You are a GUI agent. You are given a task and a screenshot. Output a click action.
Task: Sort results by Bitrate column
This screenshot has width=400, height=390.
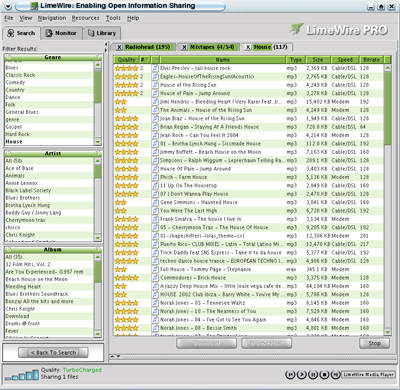(x=371, y=60)
